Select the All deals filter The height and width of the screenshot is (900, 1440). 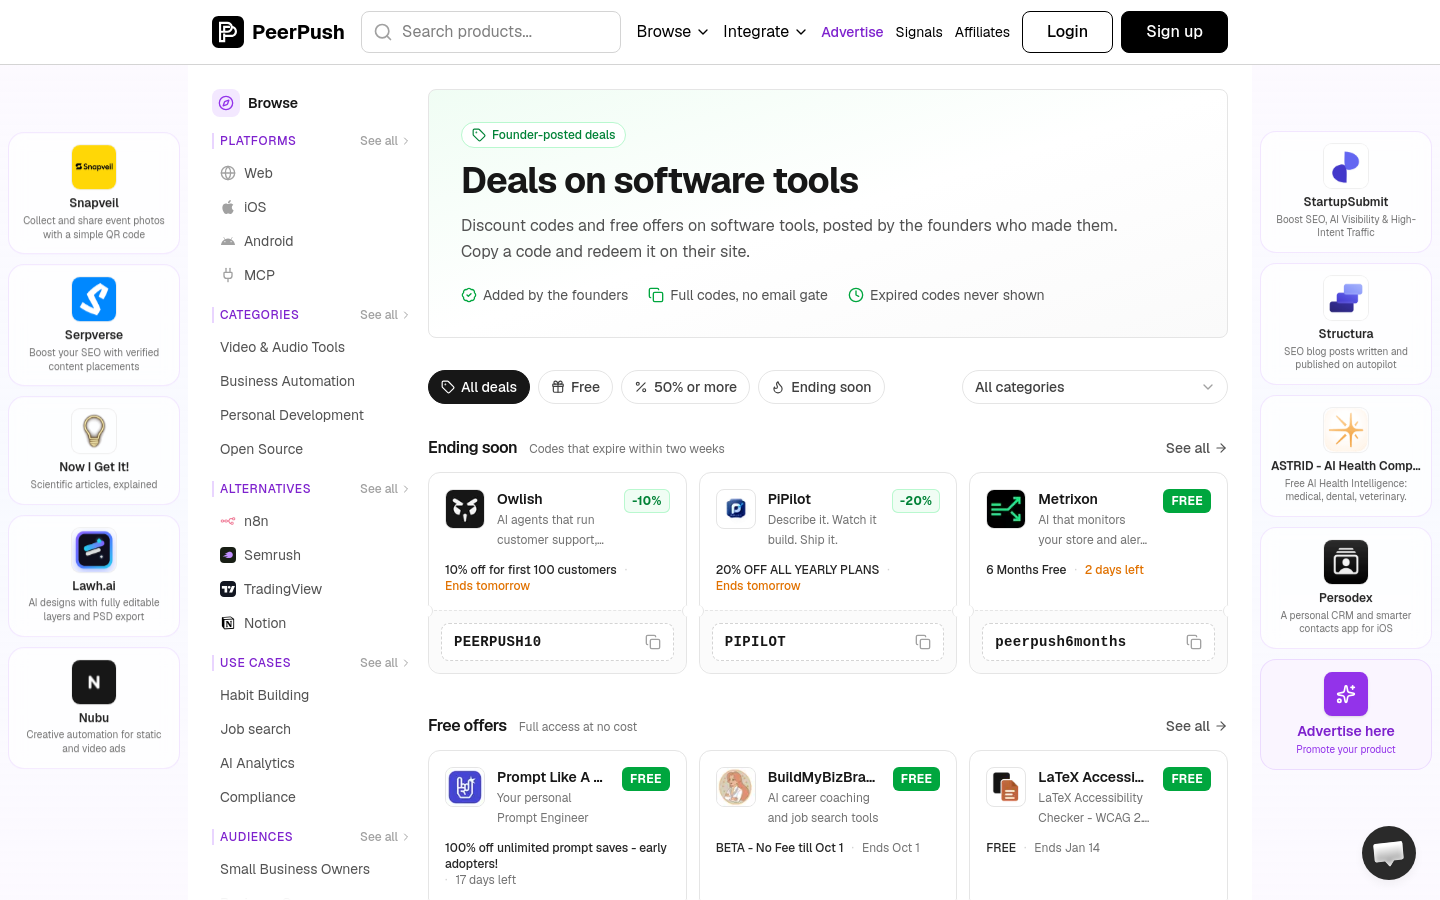tap(479, 387)
